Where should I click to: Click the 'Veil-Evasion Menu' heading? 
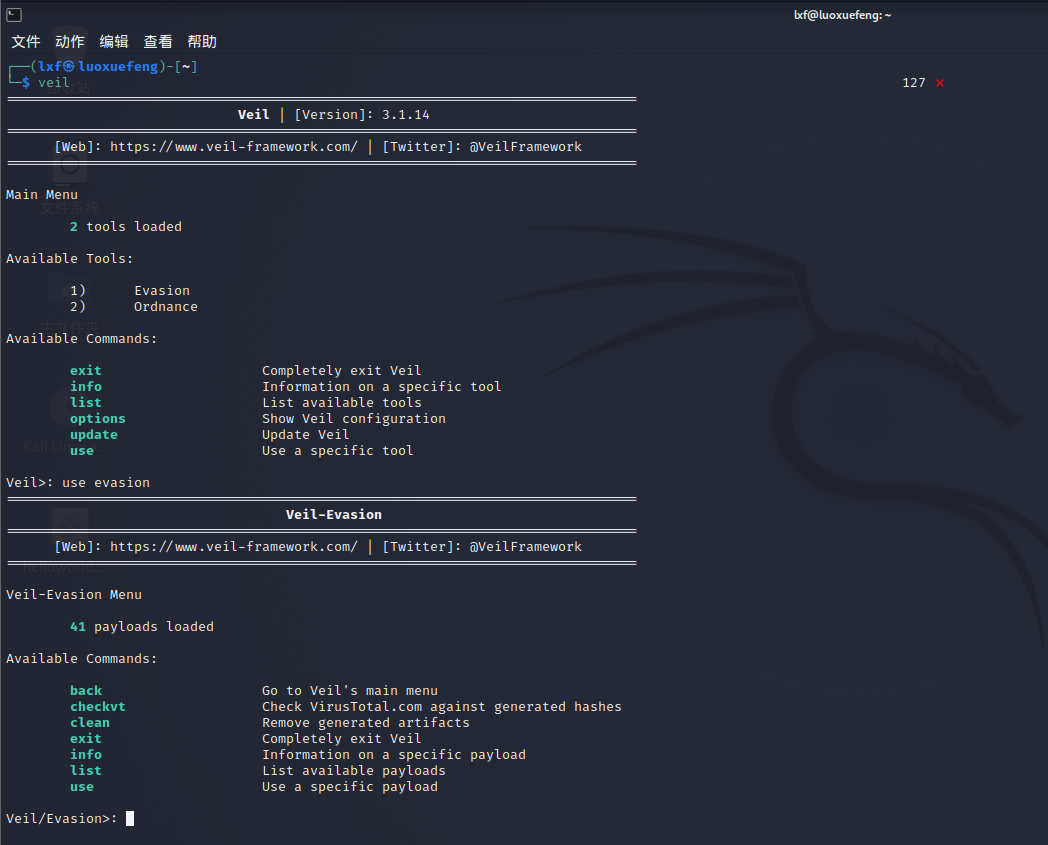pos(74,595)
